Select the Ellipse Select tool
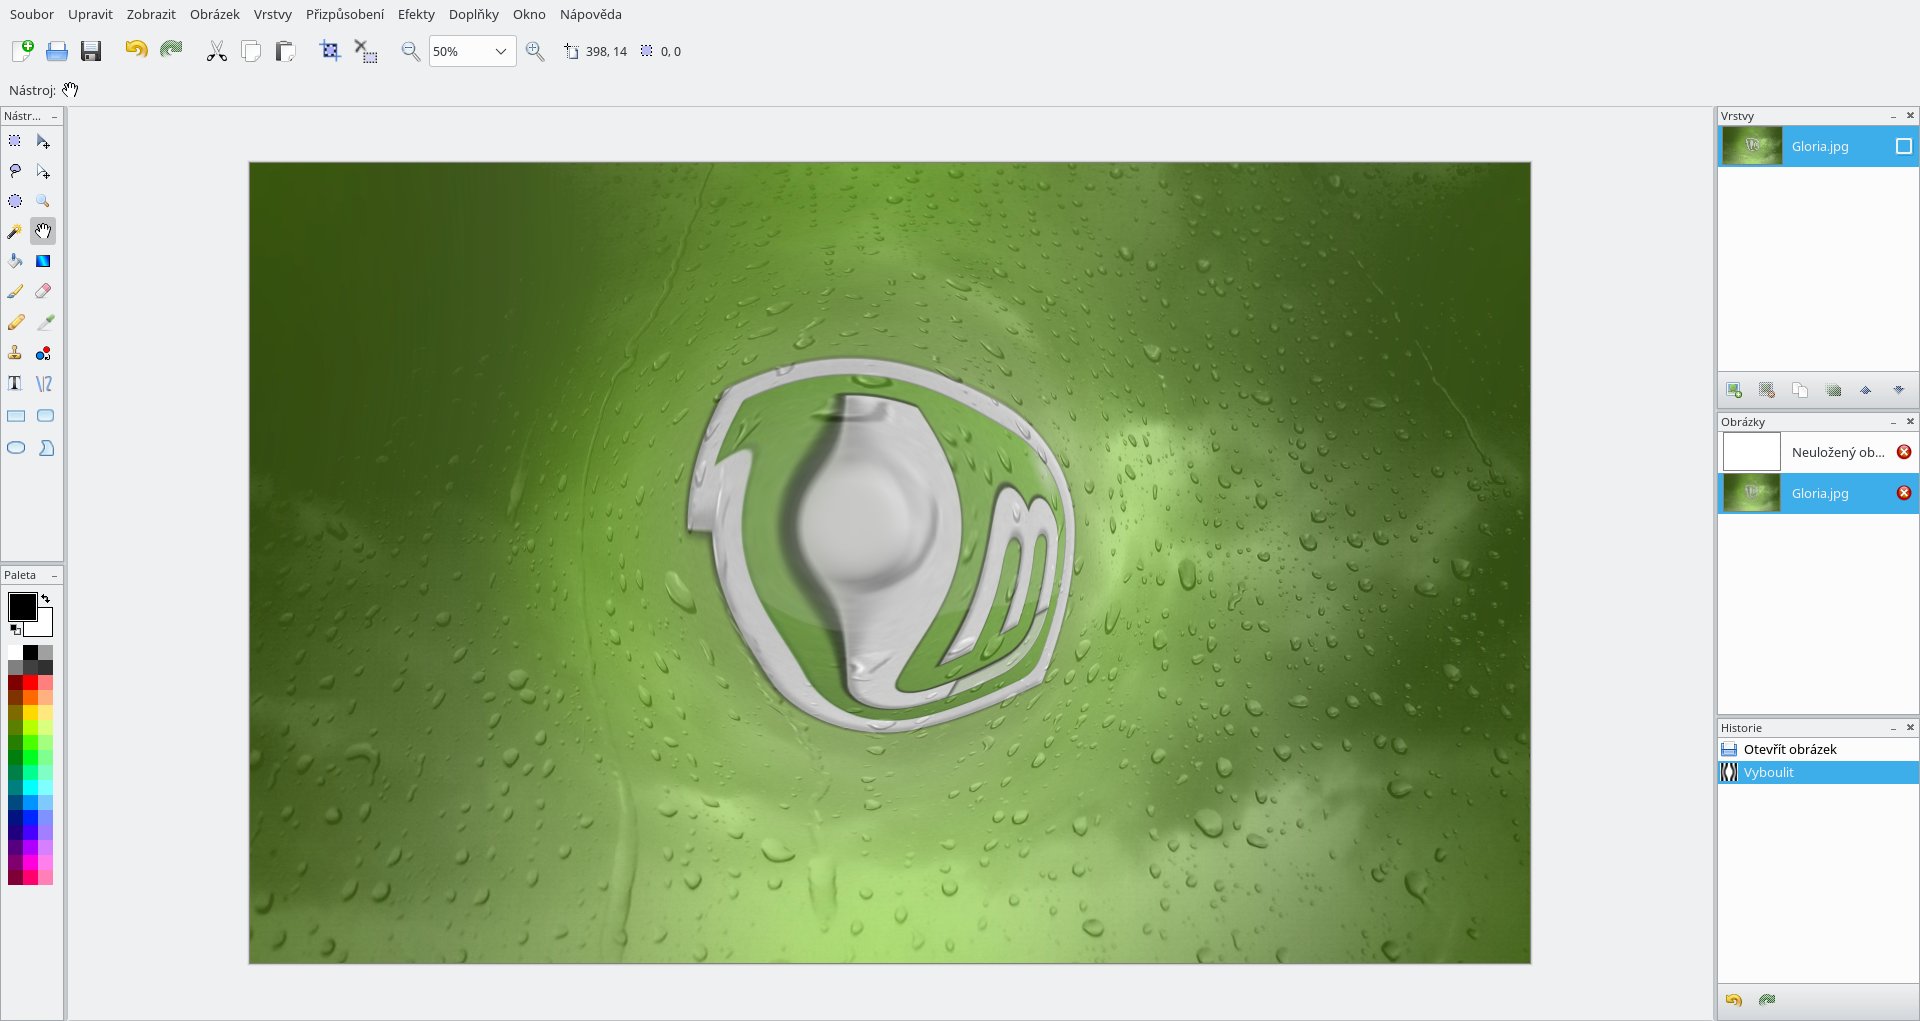 click(x=15, y=201)
